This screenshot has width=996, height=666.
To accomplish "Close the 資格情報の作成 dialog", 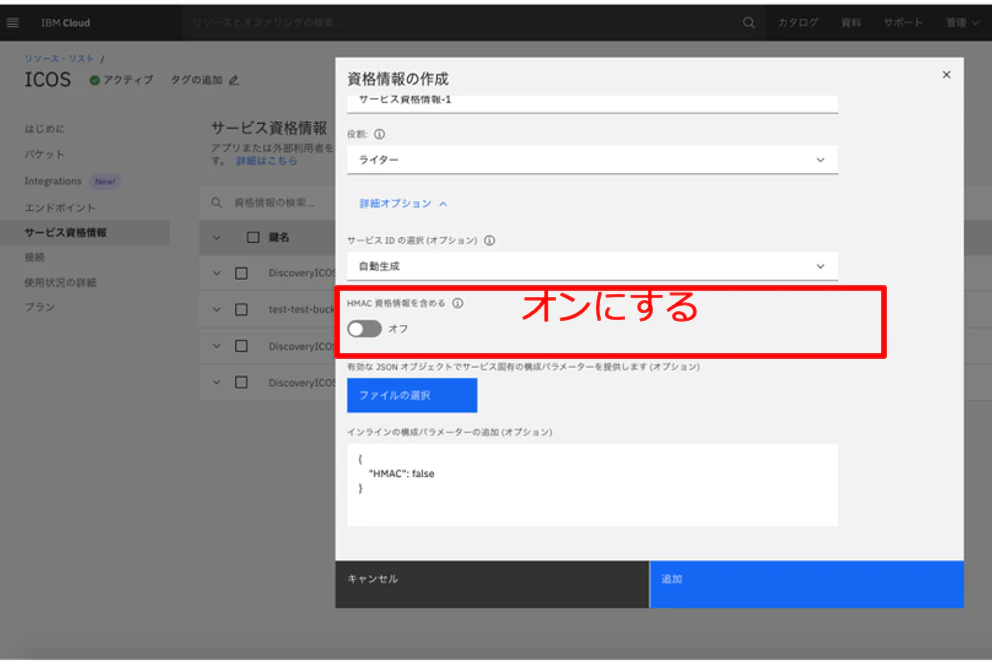I will click(x=946, y=75).
